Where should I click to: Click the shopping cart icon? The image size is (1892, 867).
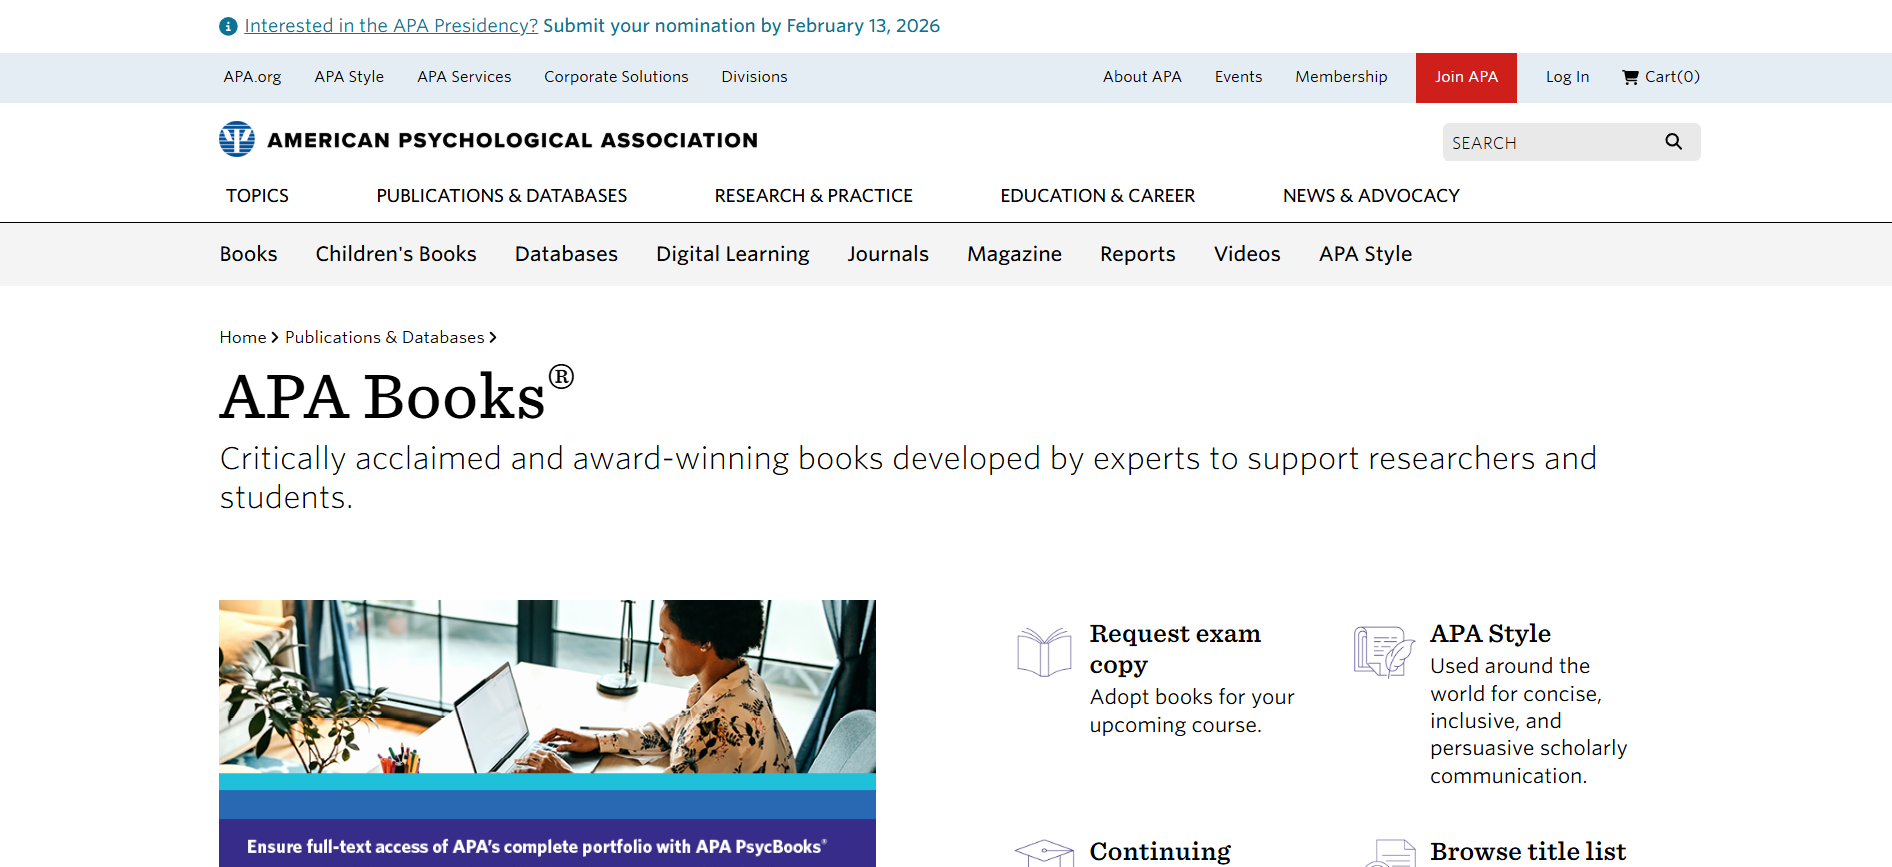tap(1630, 77)
